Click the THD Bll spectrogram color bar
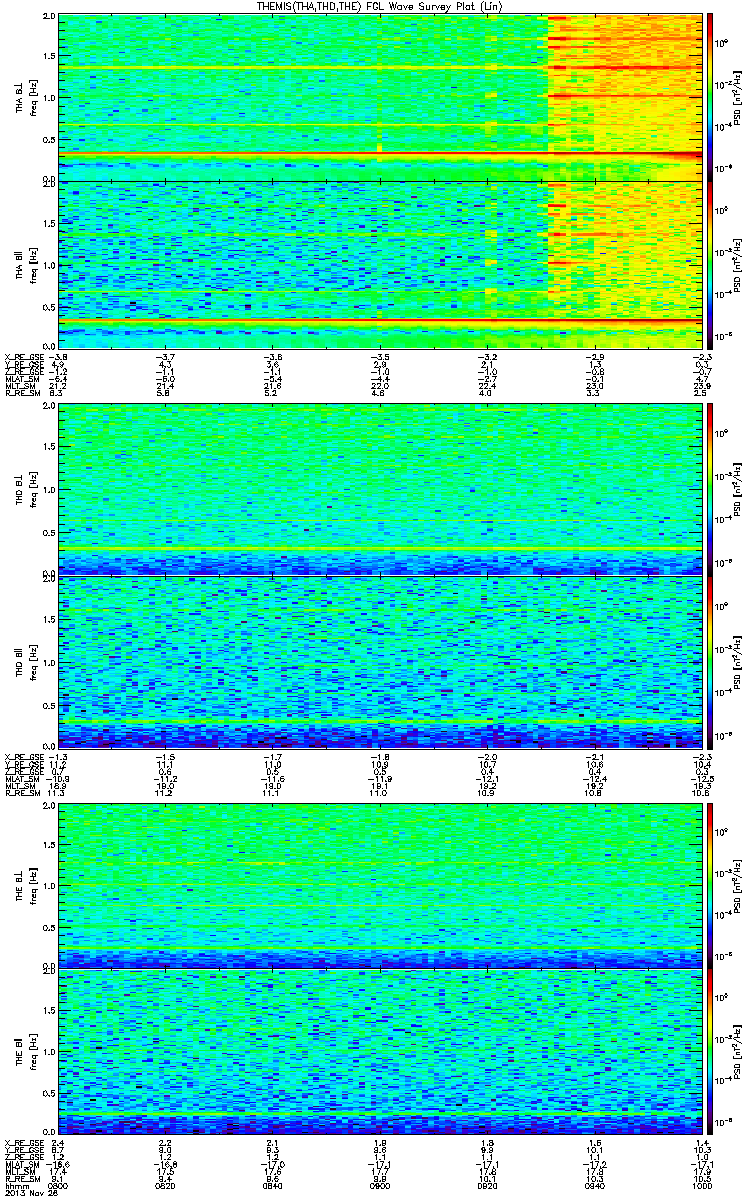The width and height of the screenshot is (750, 1200). [711, 661]
